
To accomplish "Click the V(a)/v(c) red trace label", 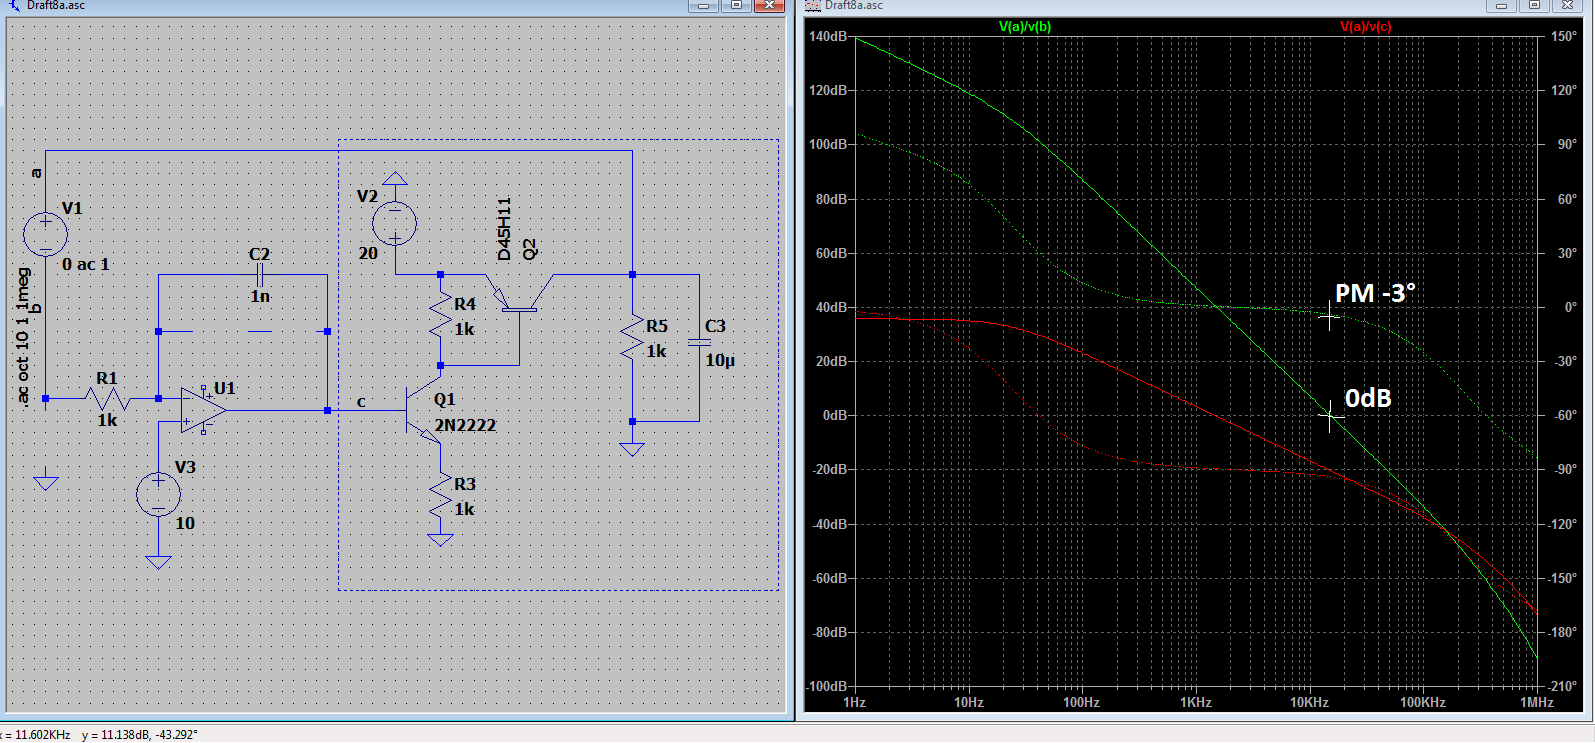I will [x=1365, y=27].
